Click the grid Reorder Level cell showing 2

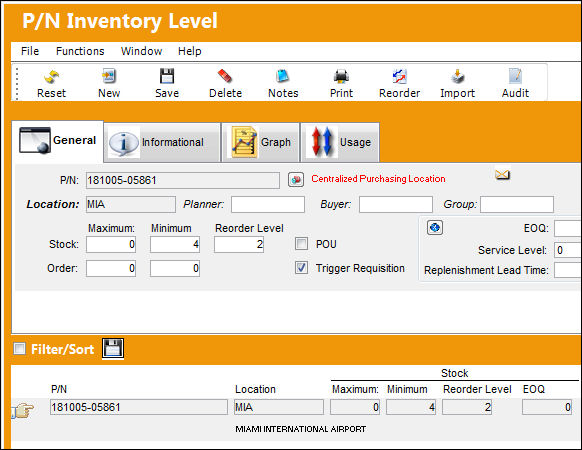point(467,407)
